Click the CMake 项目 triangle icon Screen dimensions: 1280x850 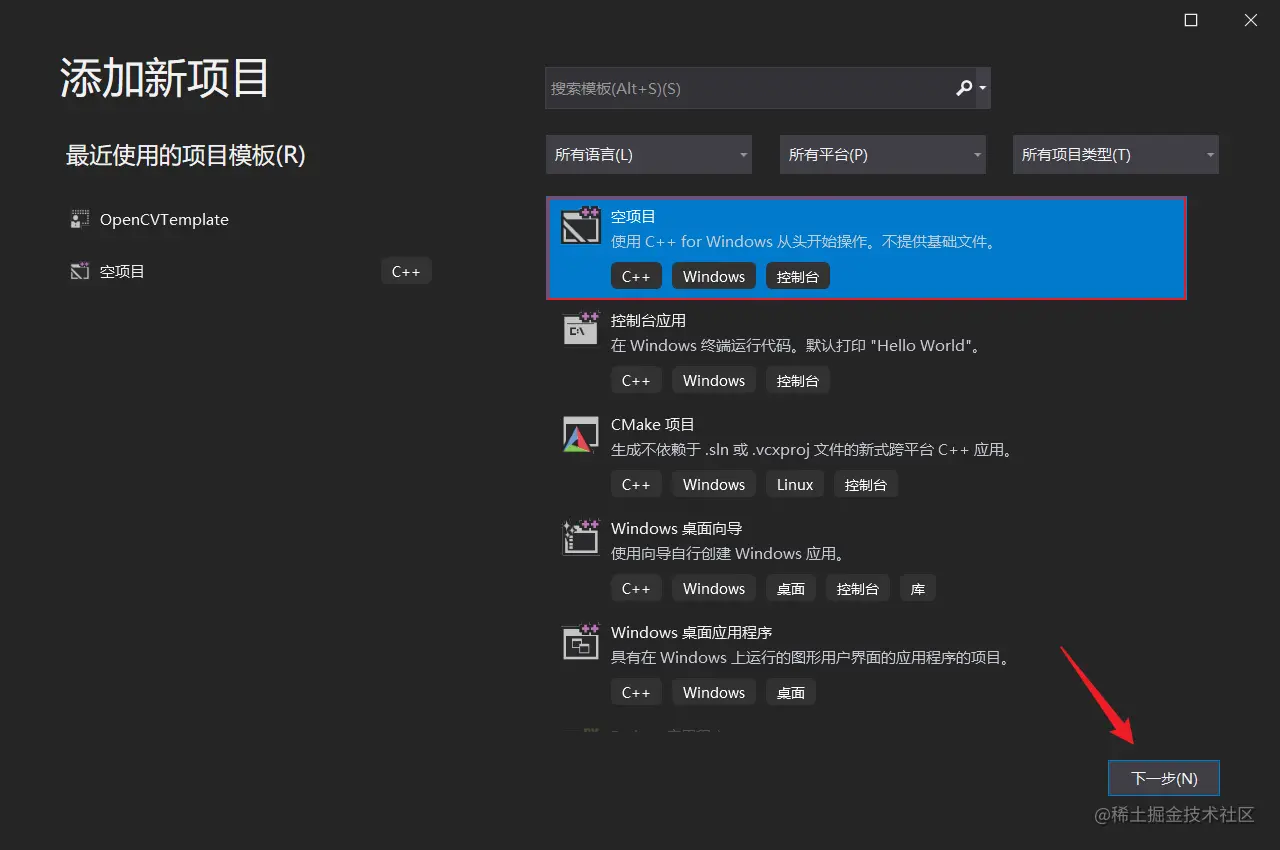[581, 434]
